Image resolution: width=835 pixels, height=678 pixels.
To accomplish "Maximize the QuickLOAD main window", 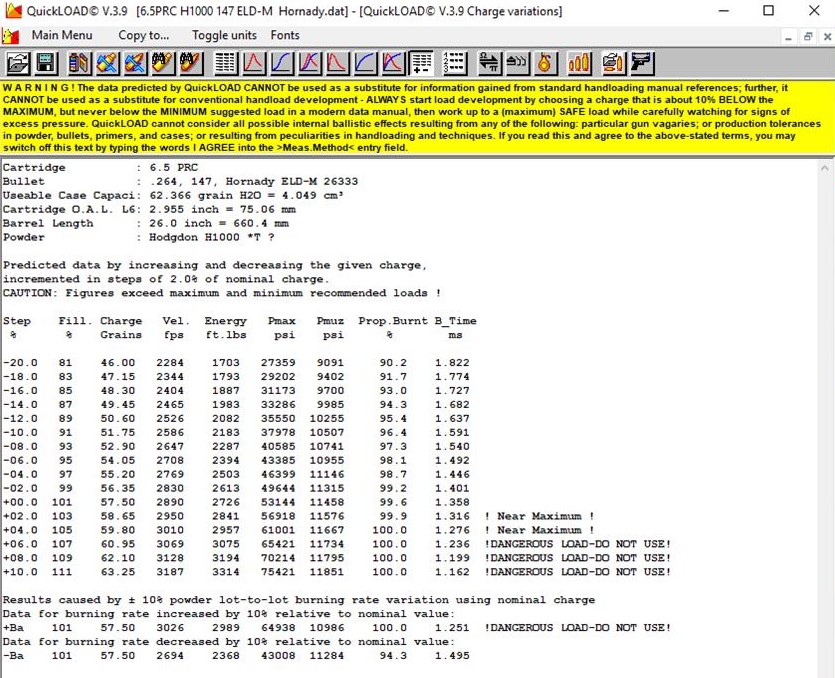I will pos(768,11).
